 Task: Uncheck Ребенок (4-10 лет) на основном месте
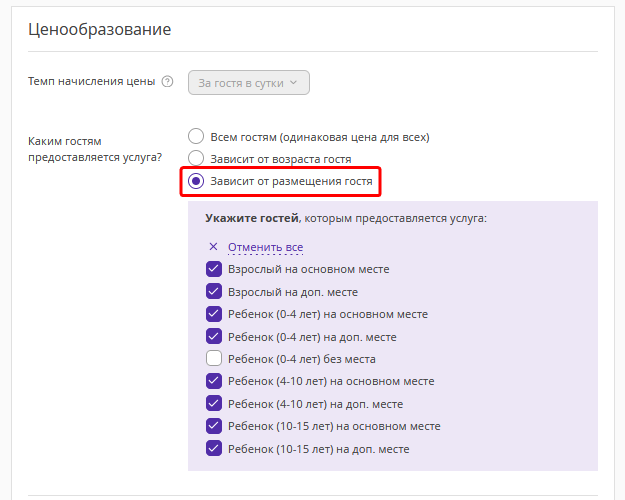point(214,381)
